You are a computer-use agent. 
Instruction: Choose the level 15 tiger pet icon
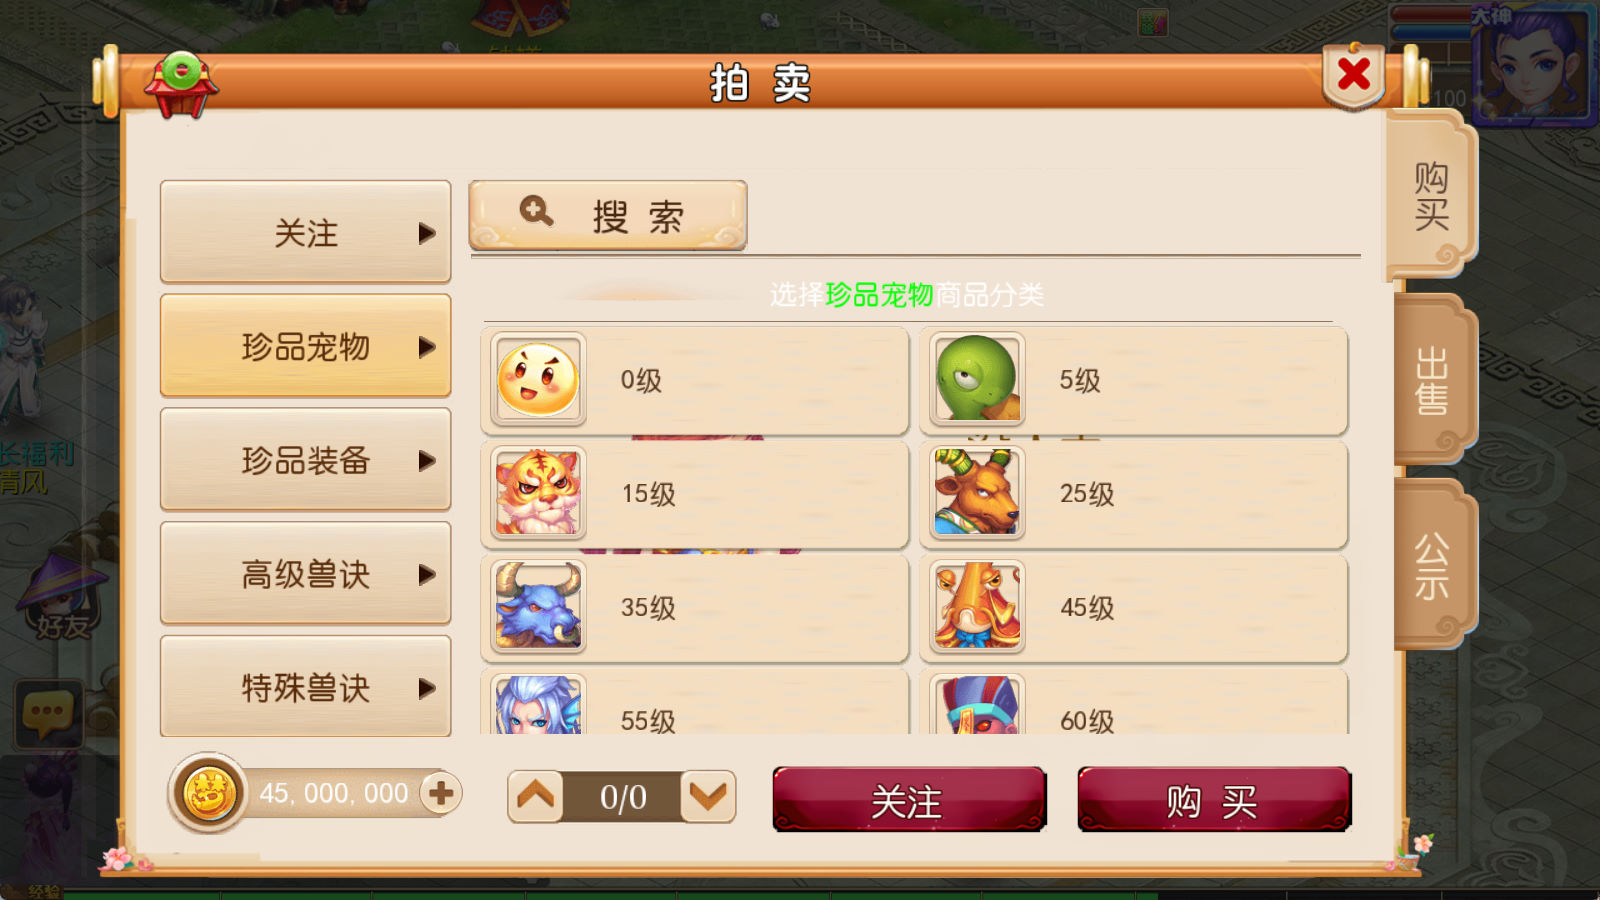pos(538,493)
